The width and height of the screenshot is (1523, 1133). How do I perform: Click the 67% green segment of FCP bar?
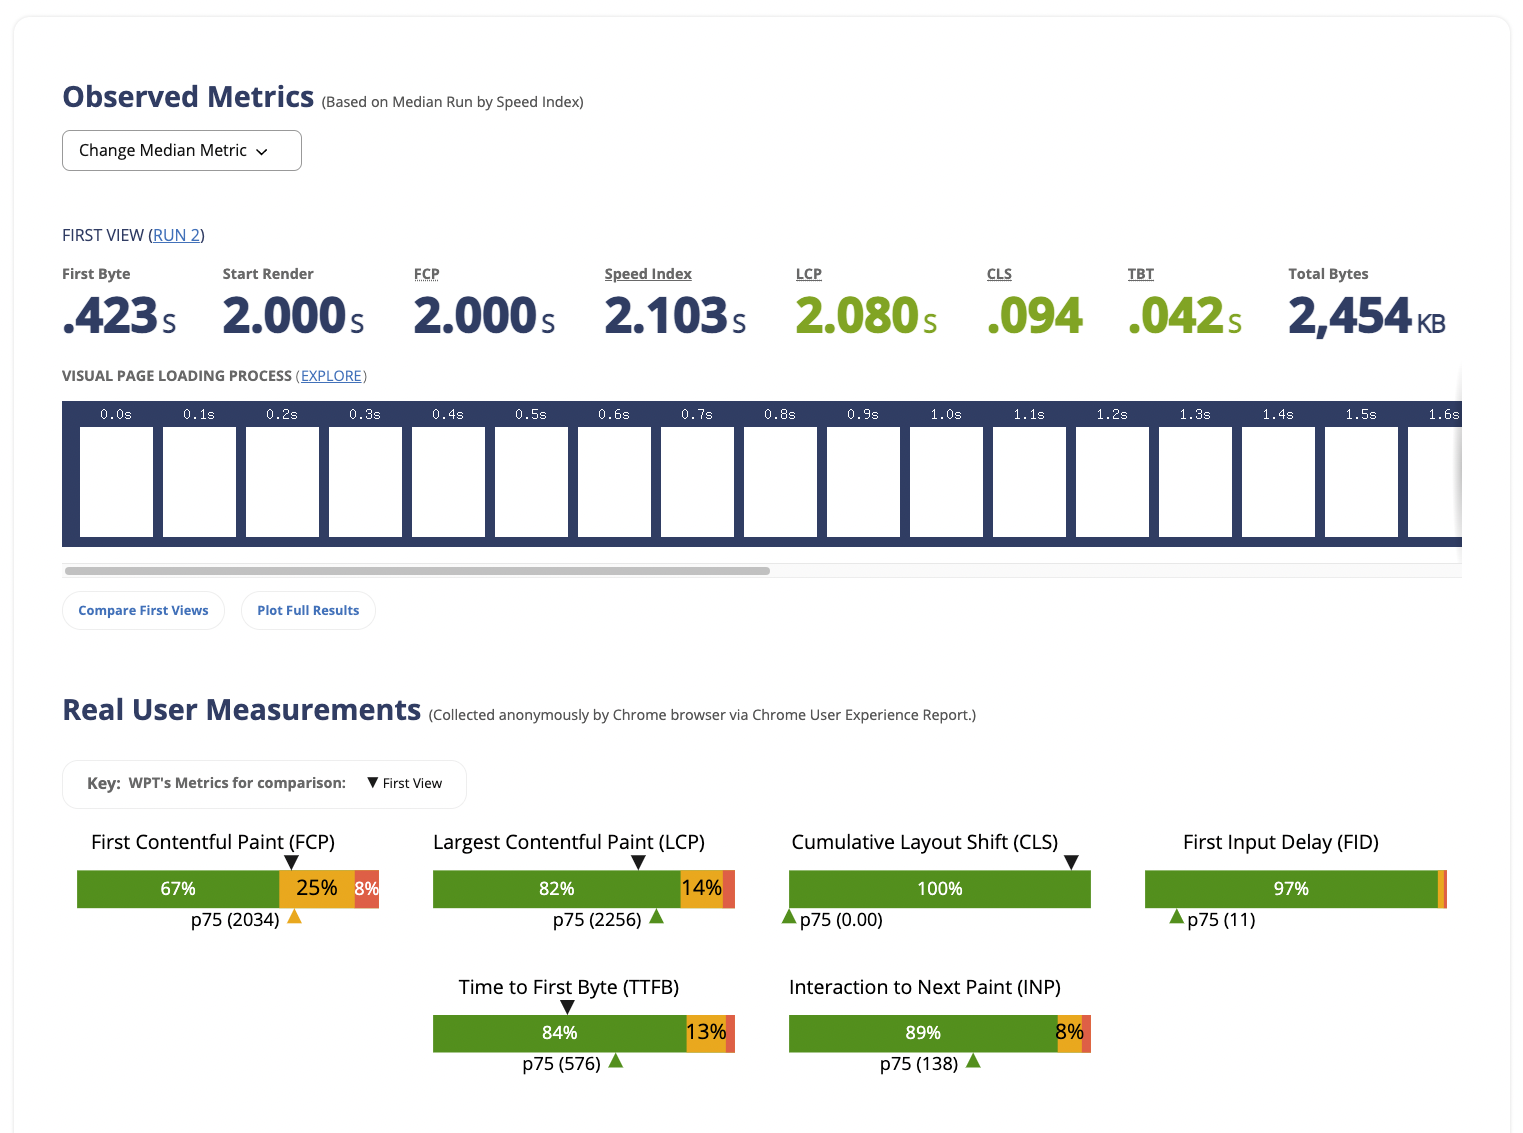(178, 889)
